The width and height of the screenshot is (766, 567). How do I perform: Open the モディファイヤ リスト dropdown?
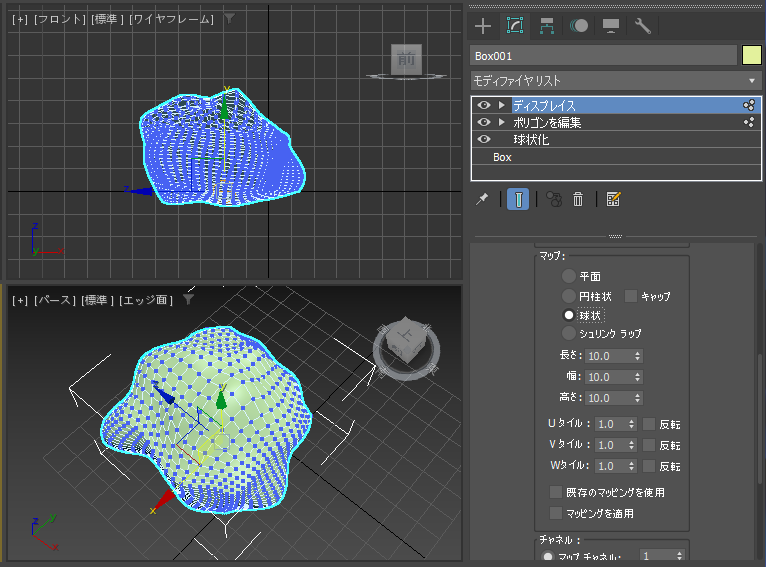[x=616, y=81]
